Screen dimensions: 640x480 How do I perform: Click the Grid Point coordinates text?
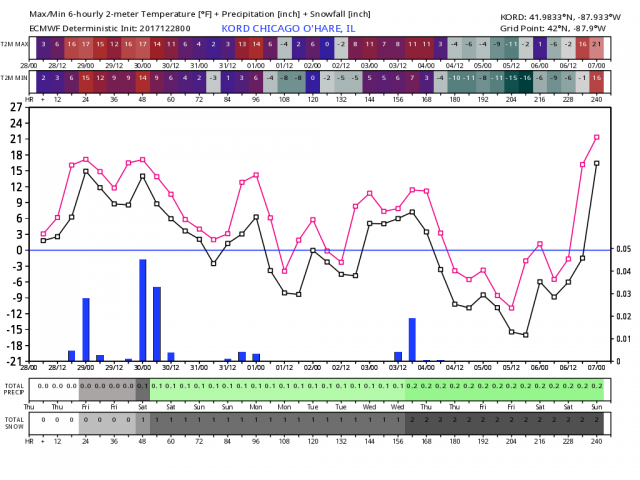point(567,29)
